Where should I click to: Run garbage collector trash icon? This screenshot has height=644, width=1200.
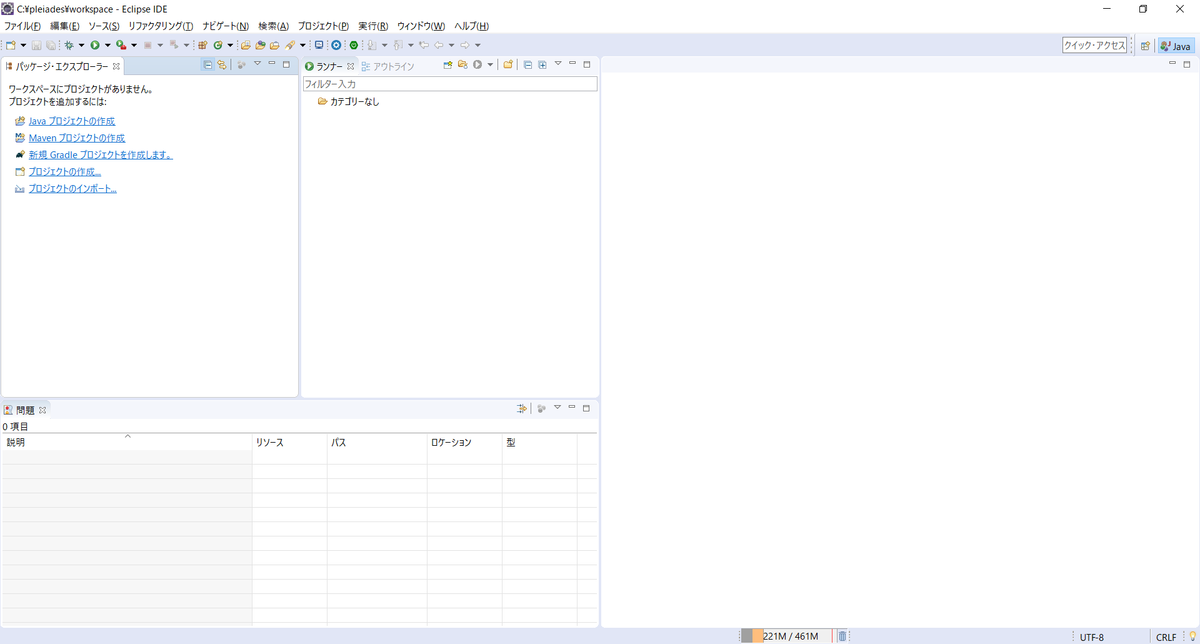pyautogui.click(x=842, y=636)
